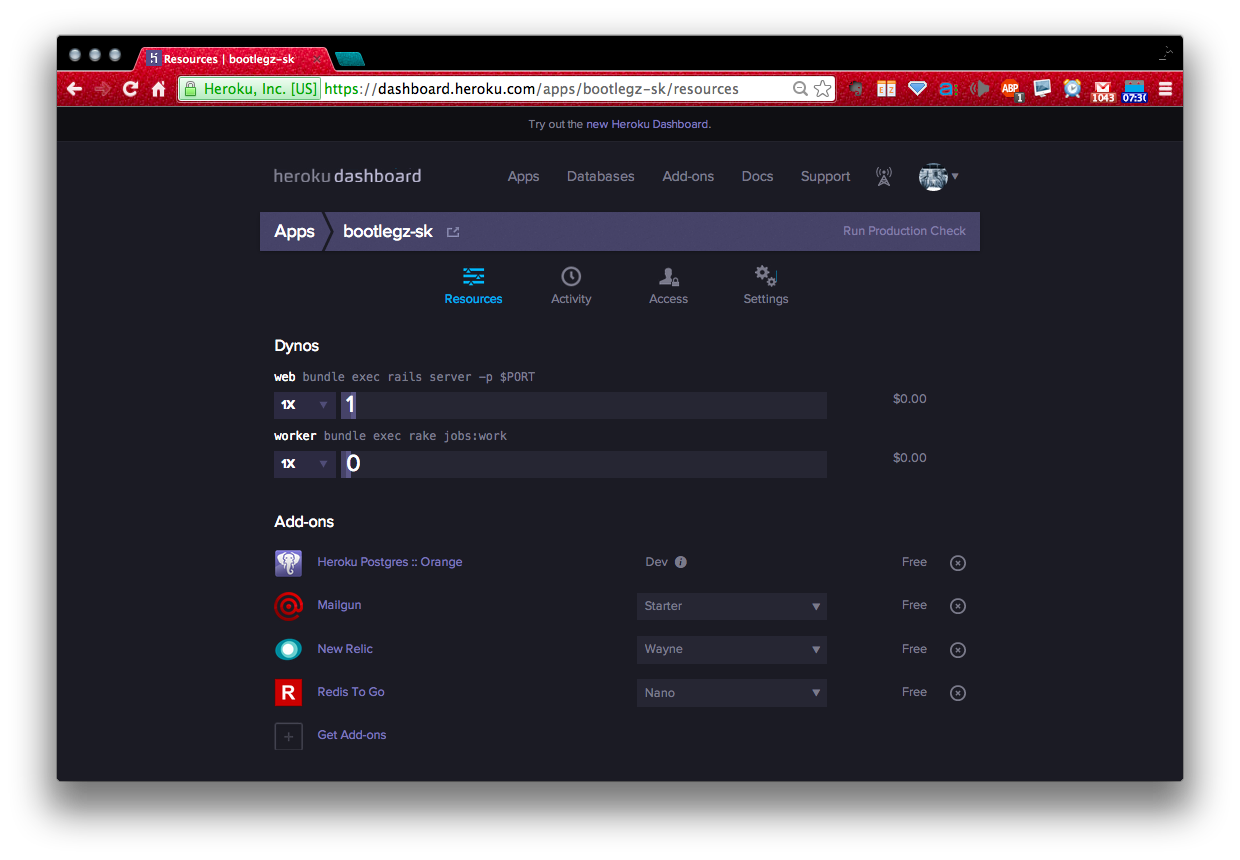
Task: Click the web dyno count slider
Action: coord(584,405)
